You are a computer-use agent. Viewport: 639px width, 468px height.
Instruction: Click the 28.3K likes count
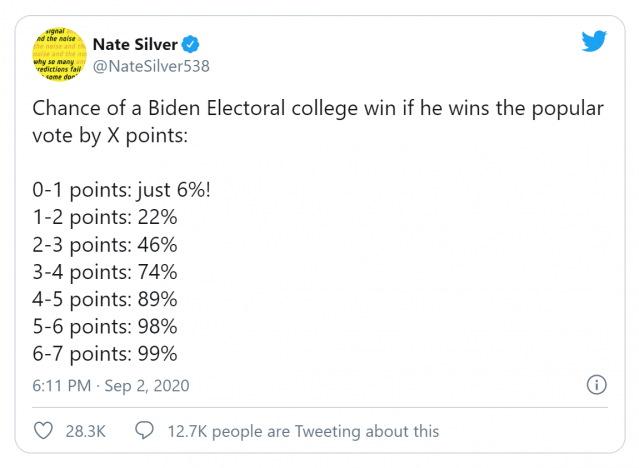coord(86,431)
